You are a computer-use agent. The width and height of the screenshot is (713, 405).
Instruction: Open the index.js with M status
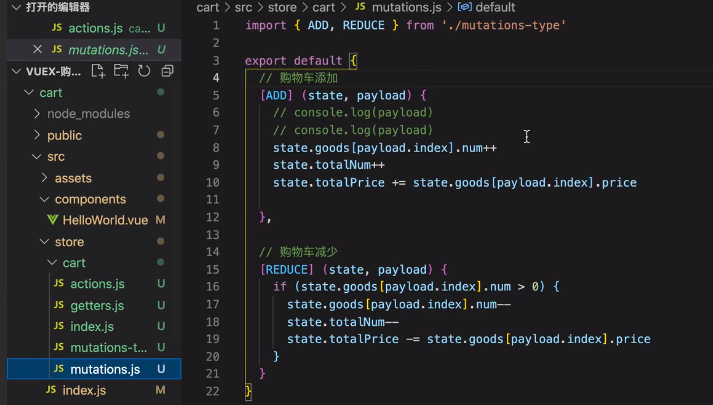coord(84,390)
